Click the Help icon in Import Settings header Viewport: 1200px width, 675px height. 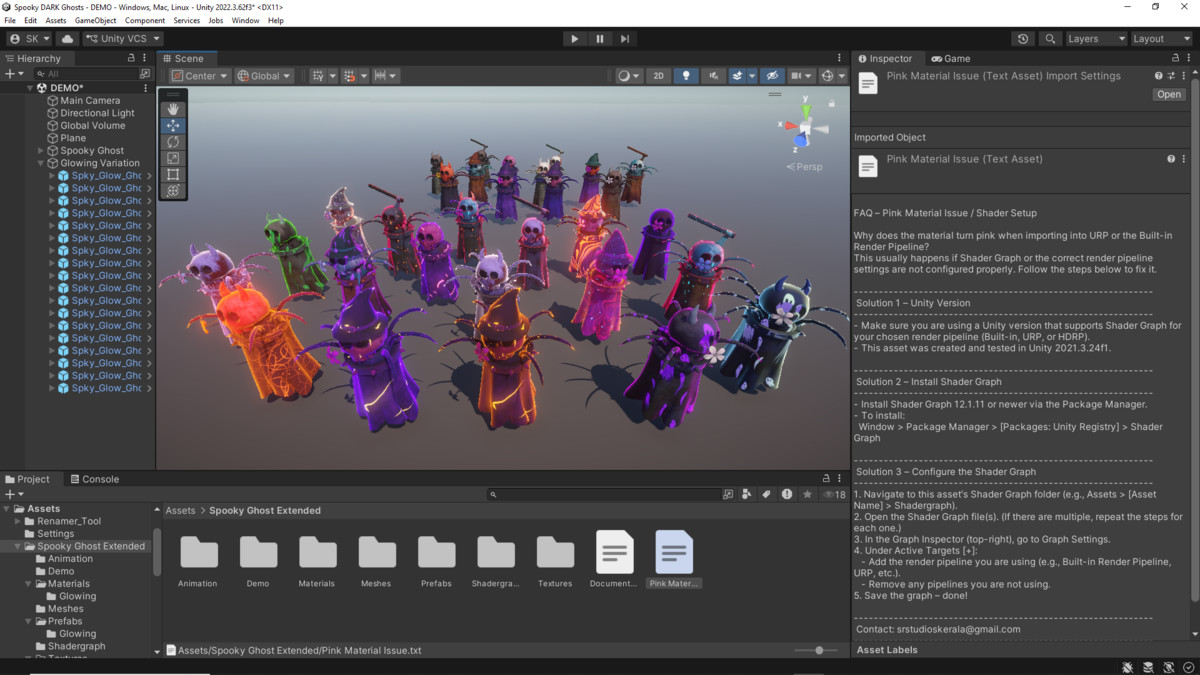1159,76
